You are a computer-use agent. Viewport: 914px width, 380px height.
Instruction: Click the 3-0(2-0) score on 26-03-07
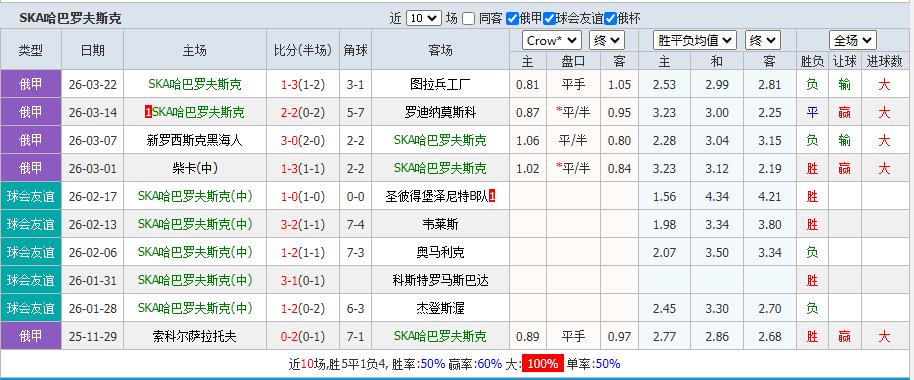tap(303, 140)
